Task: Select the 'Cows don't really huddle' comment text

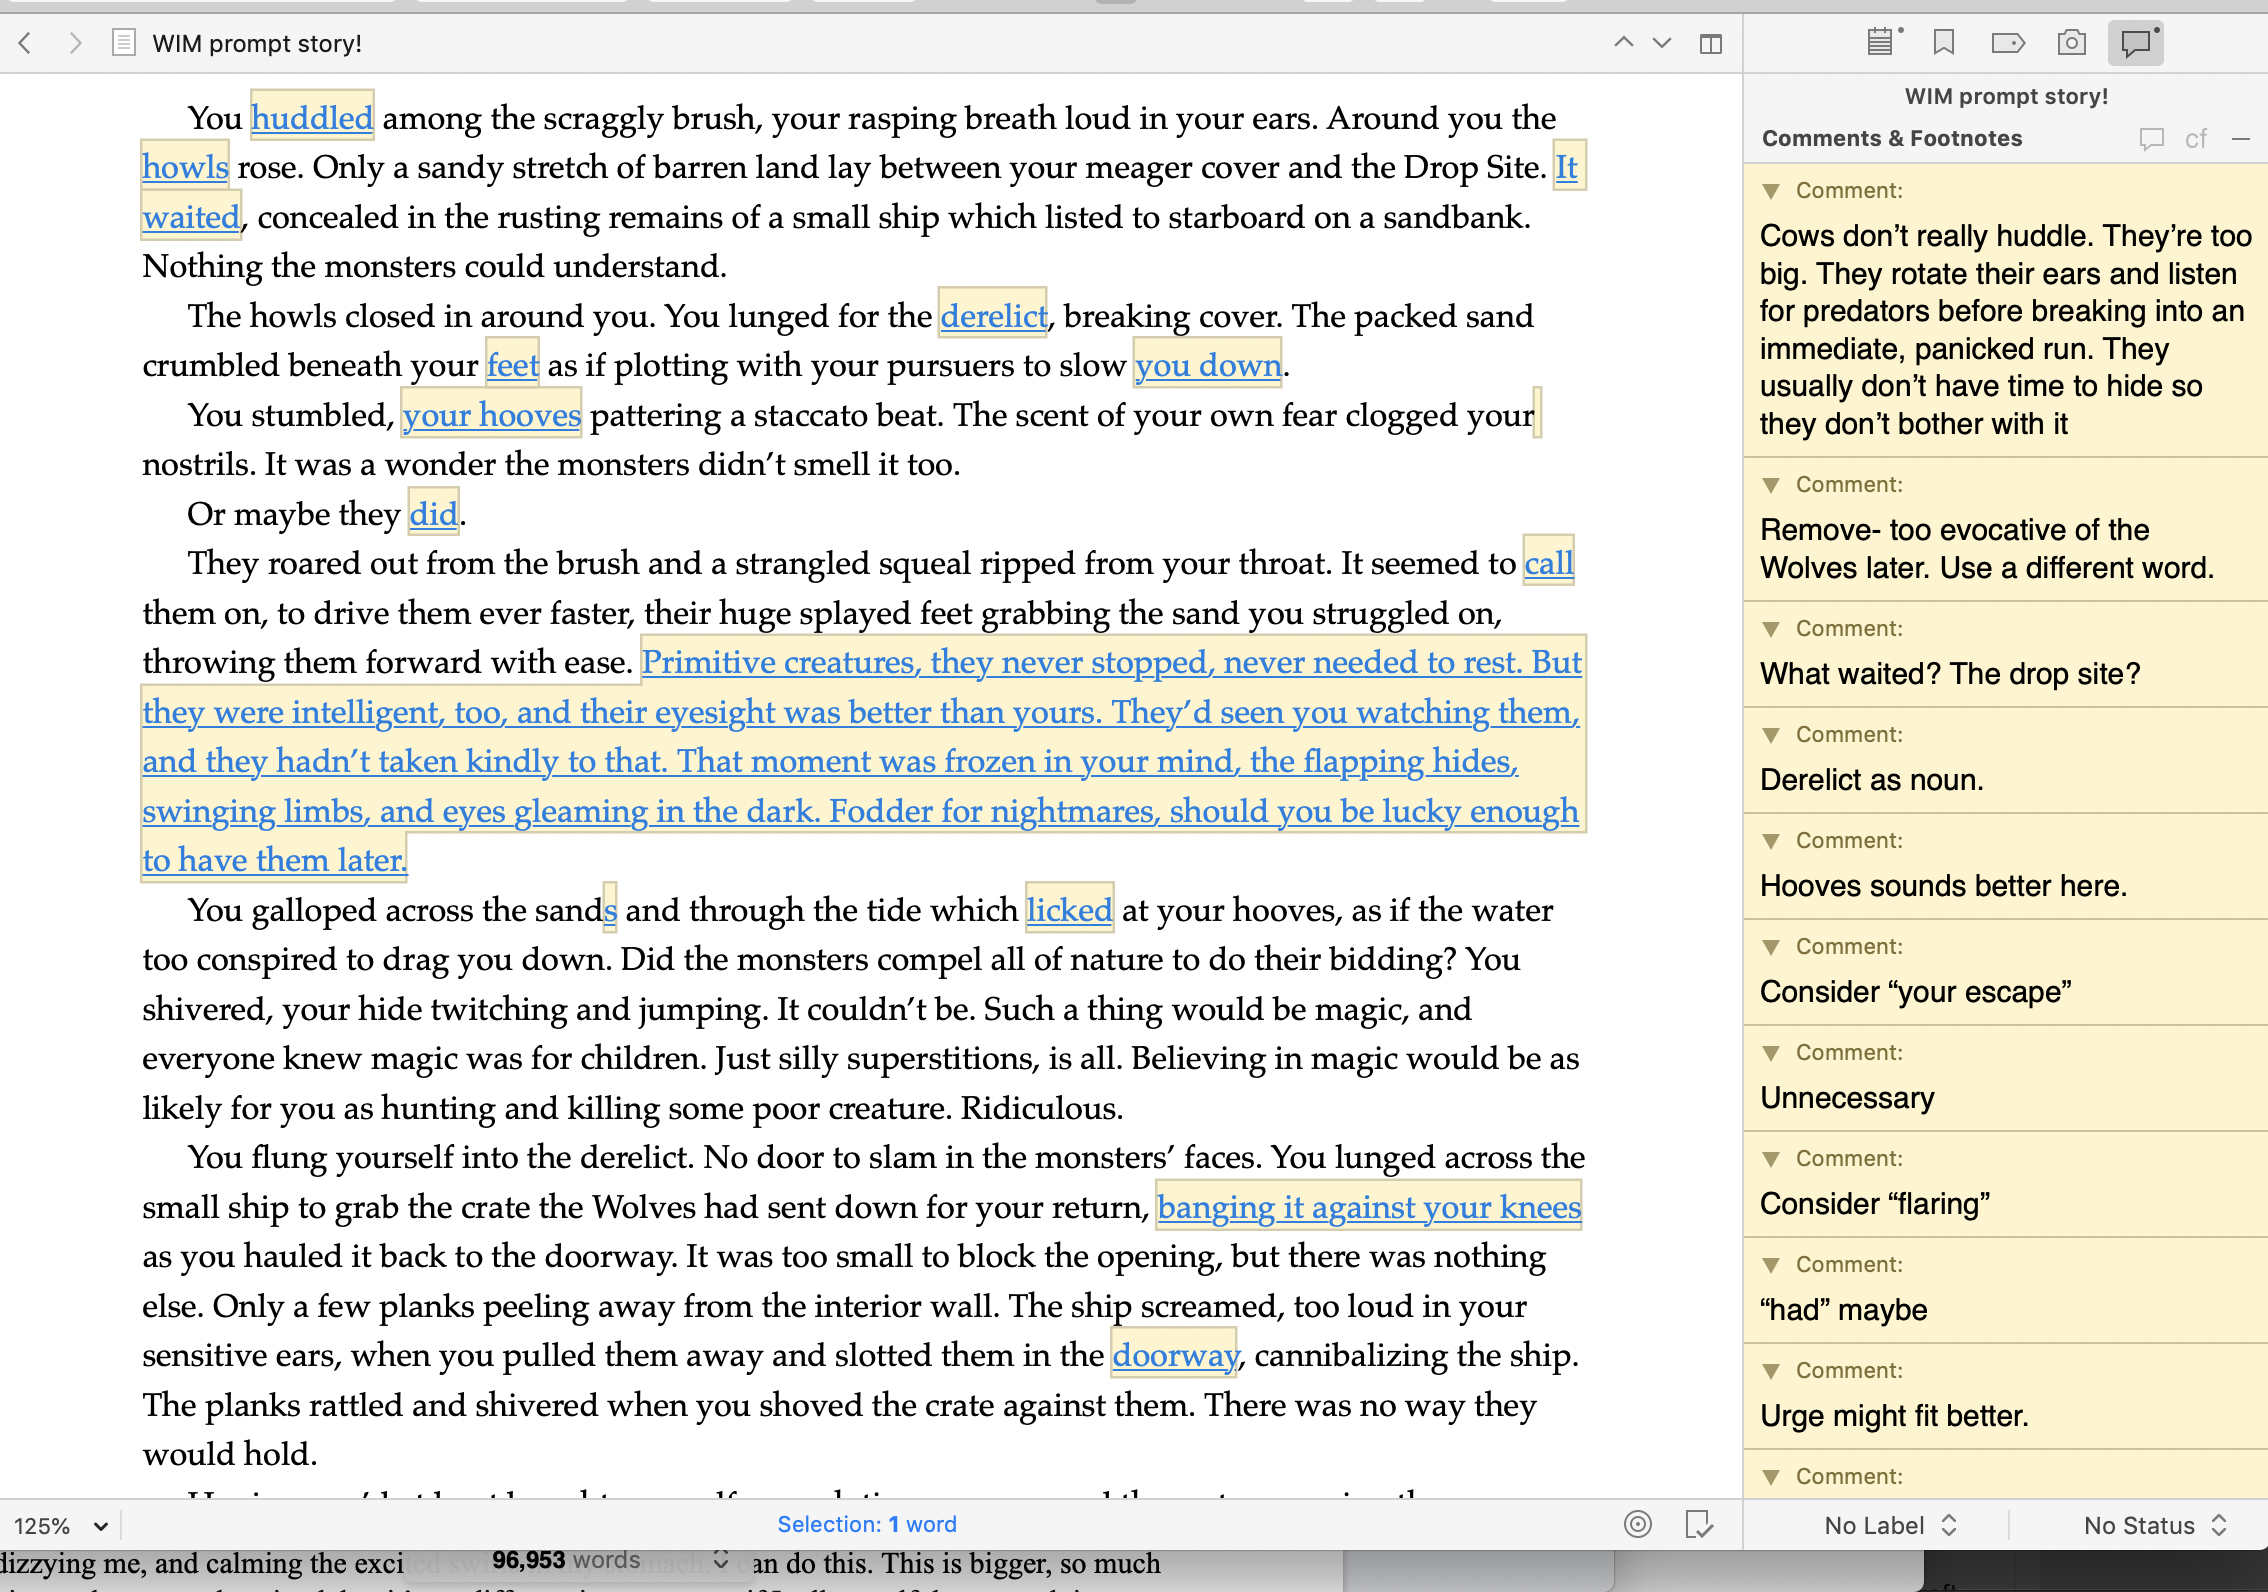Action: (x=2005, y=330)
